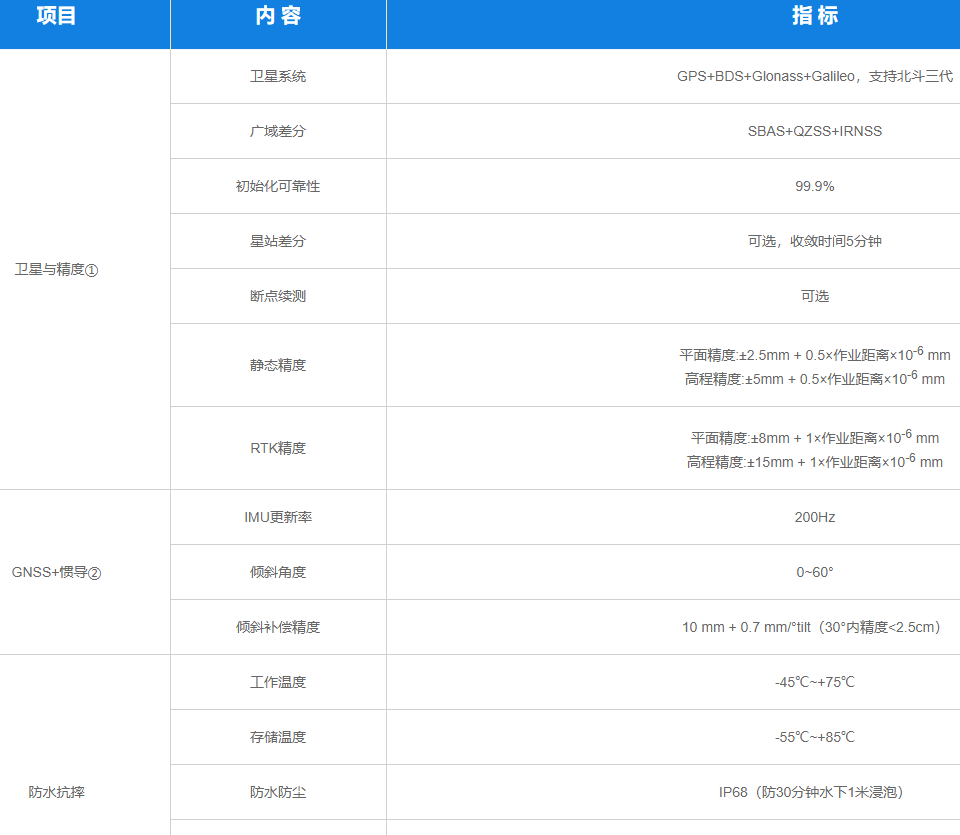Click the IP68 waterproof rating text
Image resolution: width=960 pixels, height=835 pixels.
point(734,792)
